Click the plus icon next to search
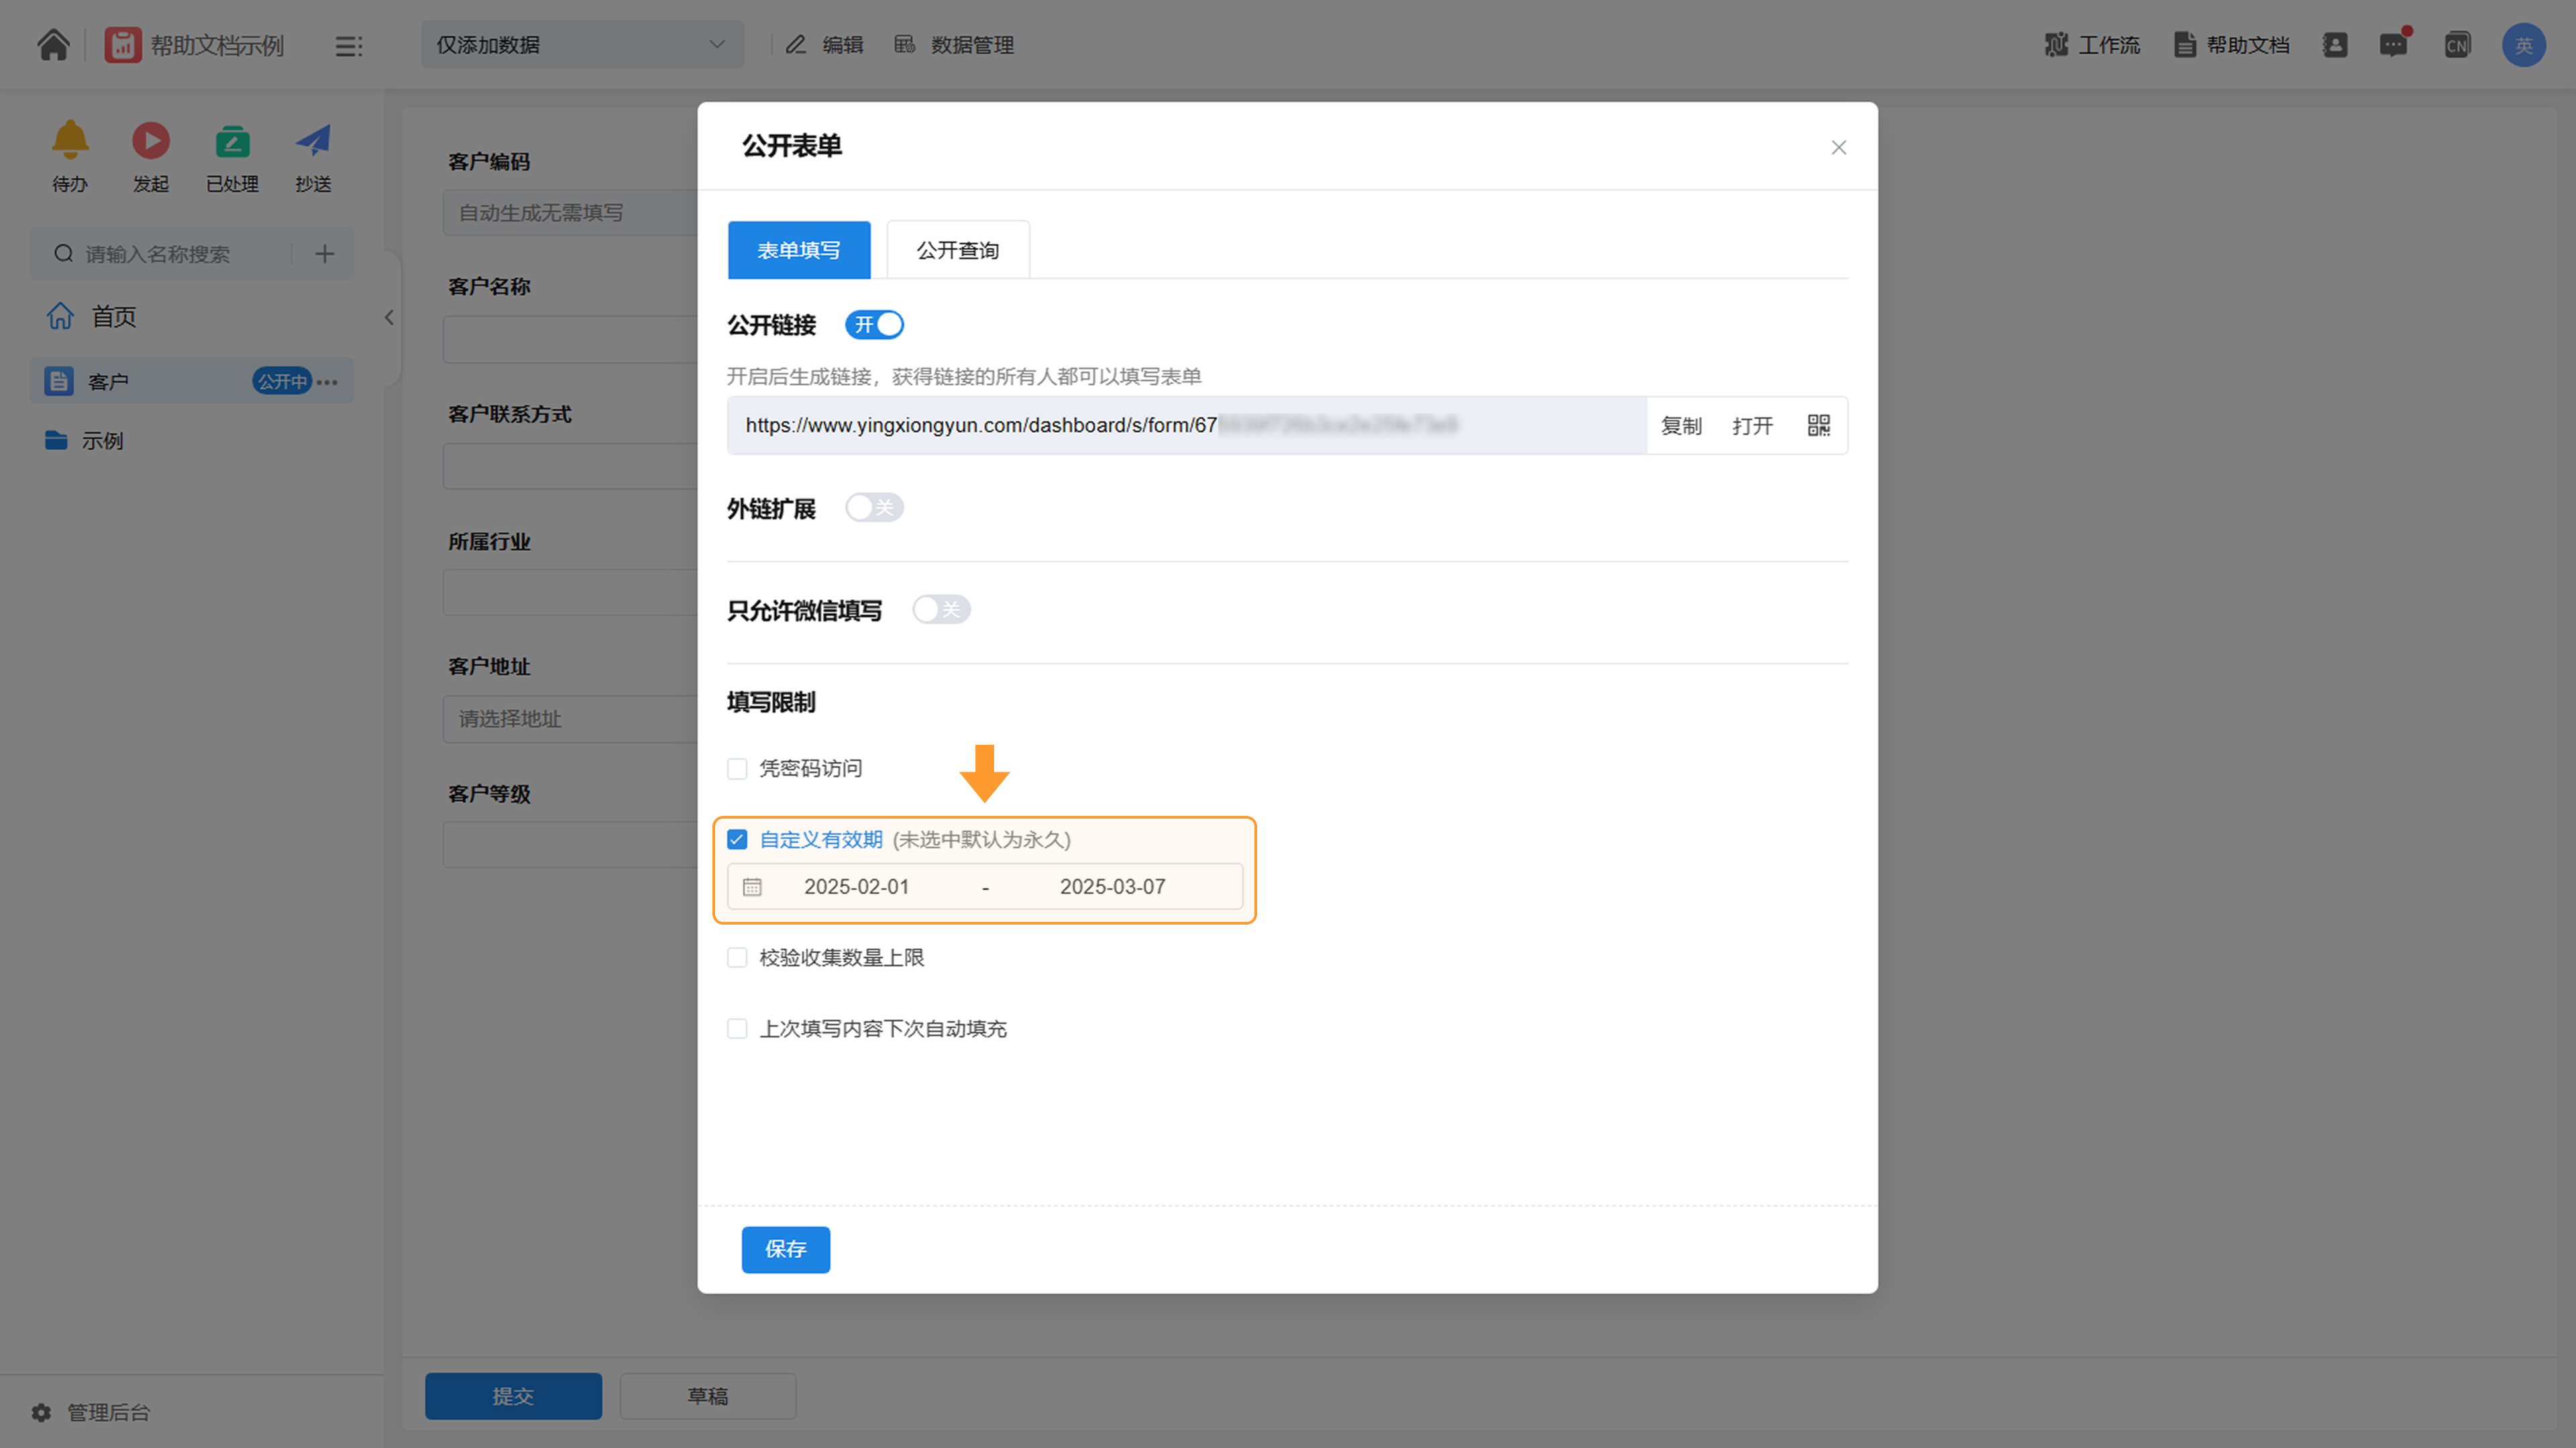 [324, 254]
